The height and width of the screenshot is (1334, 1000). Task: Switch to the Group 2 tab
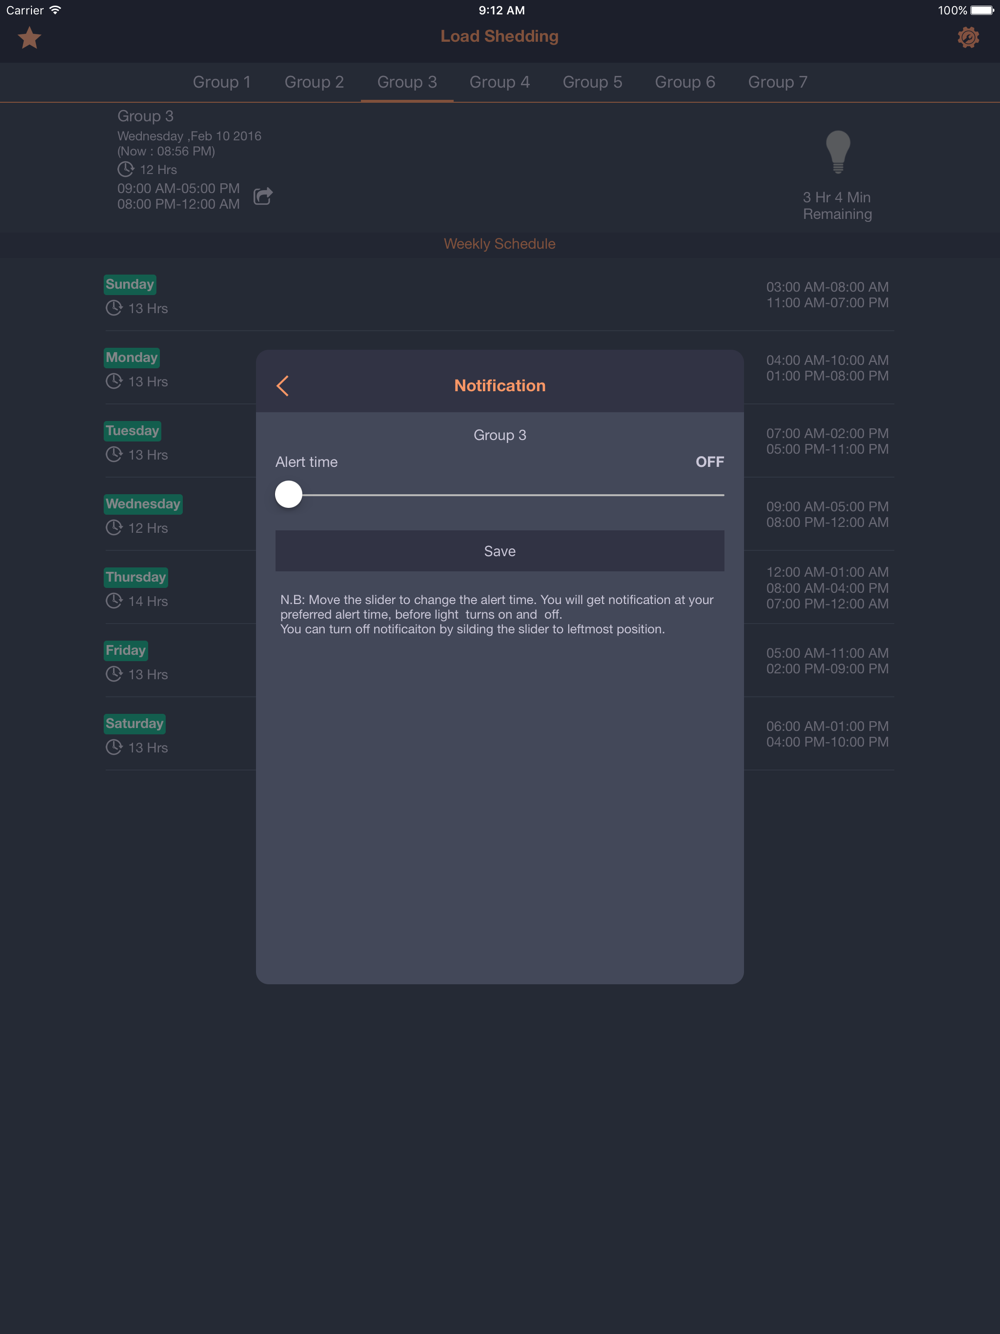tap(314, 82)
